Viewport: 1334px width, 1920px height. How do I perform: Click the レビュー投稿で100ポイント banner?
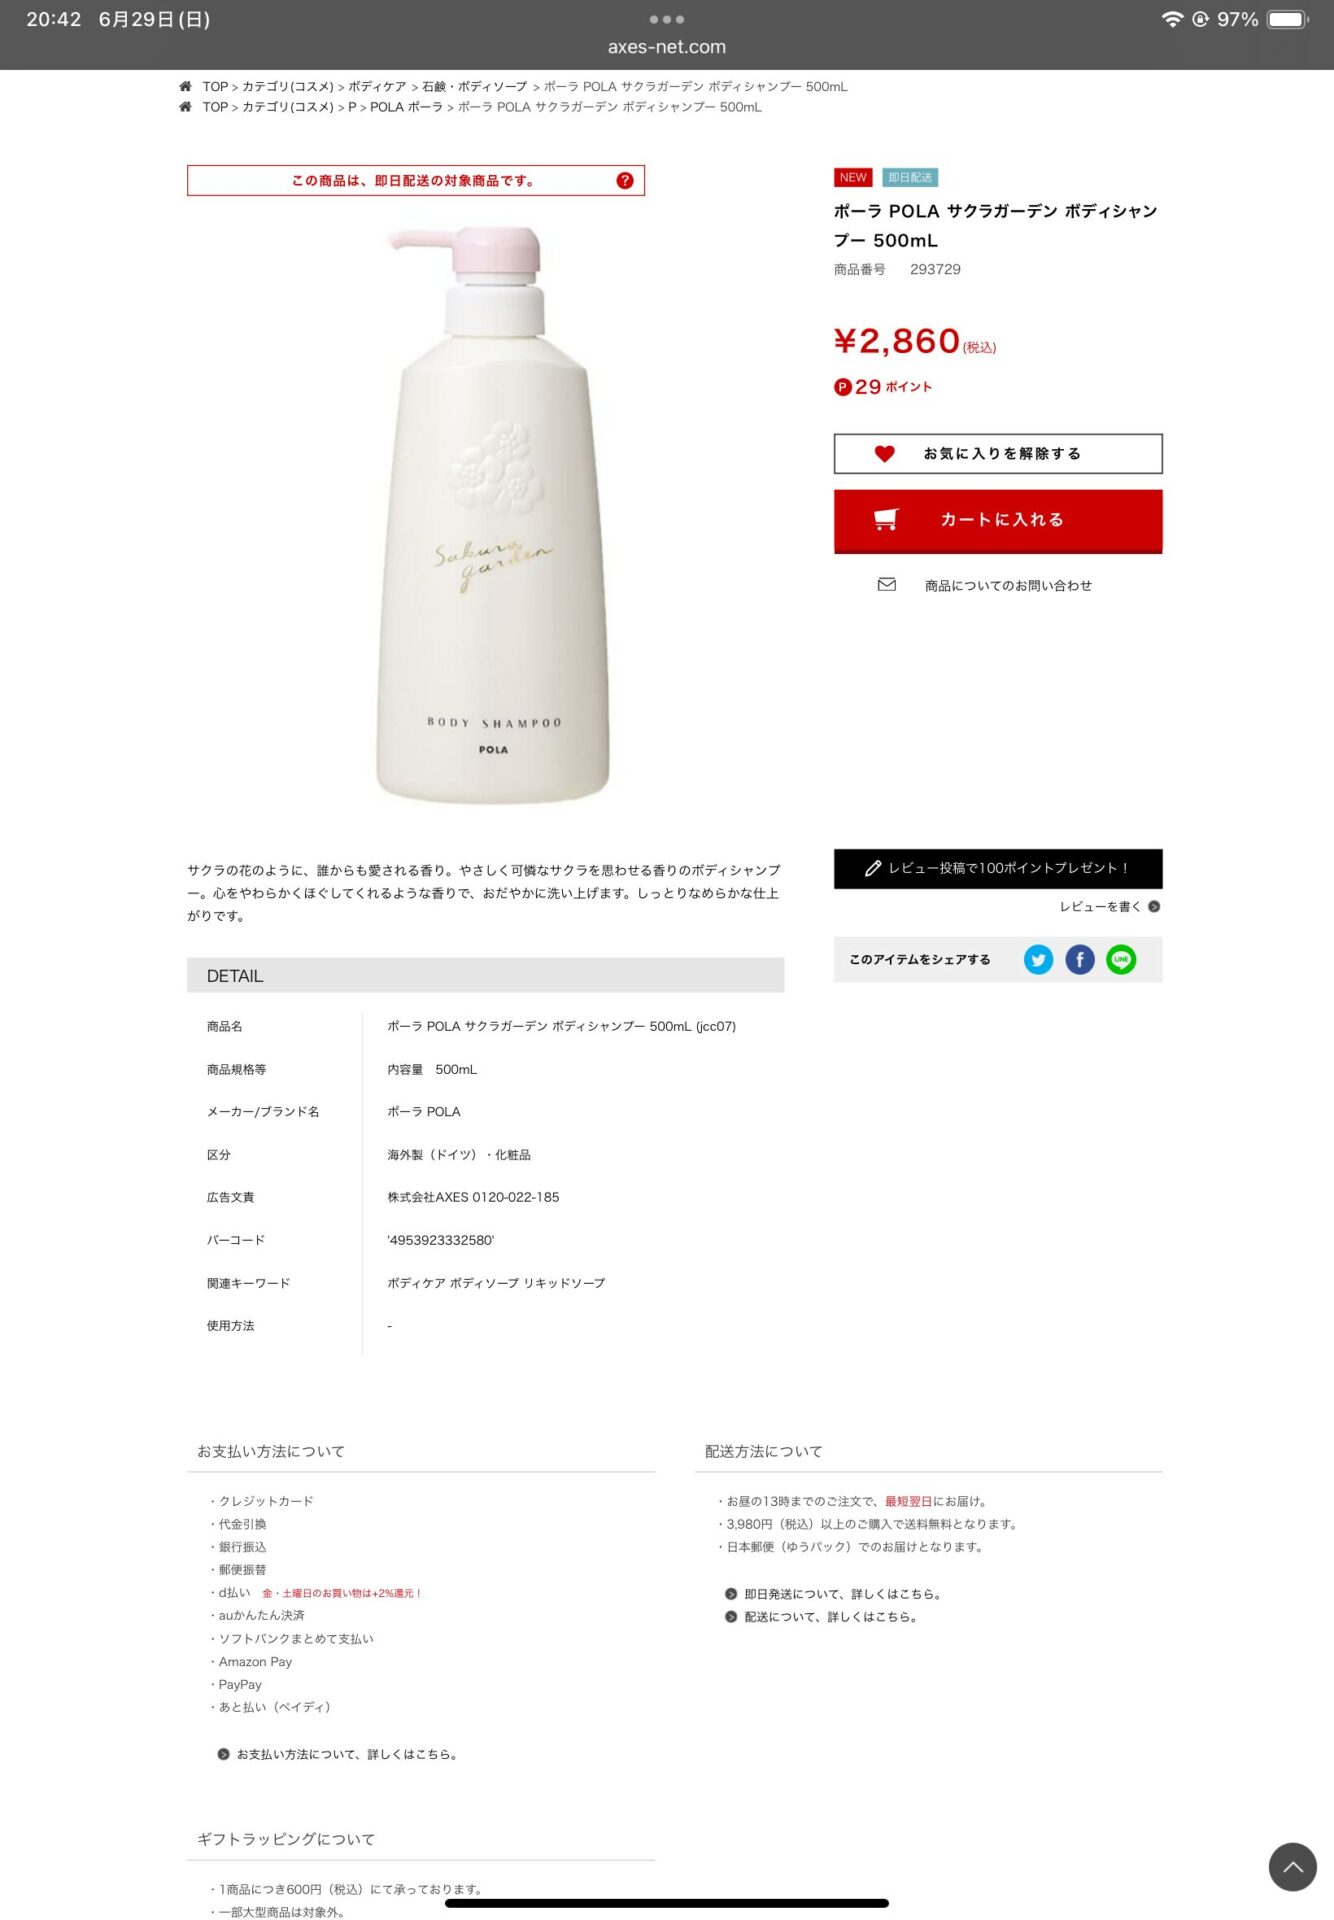998,869
